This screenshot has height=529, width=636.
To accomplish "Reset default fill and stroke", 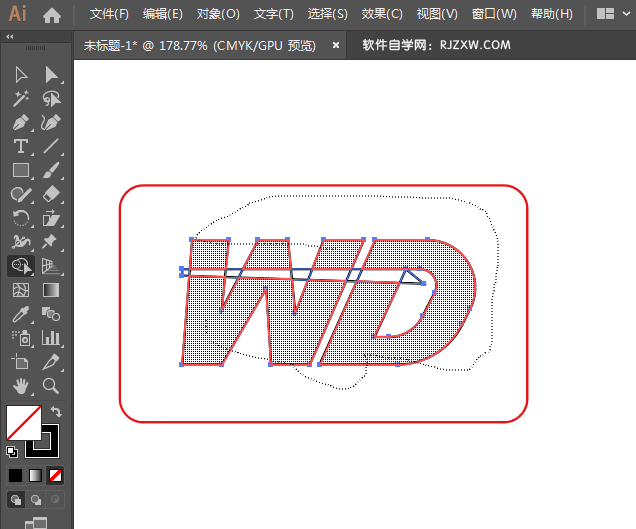I will coord(12,452).
